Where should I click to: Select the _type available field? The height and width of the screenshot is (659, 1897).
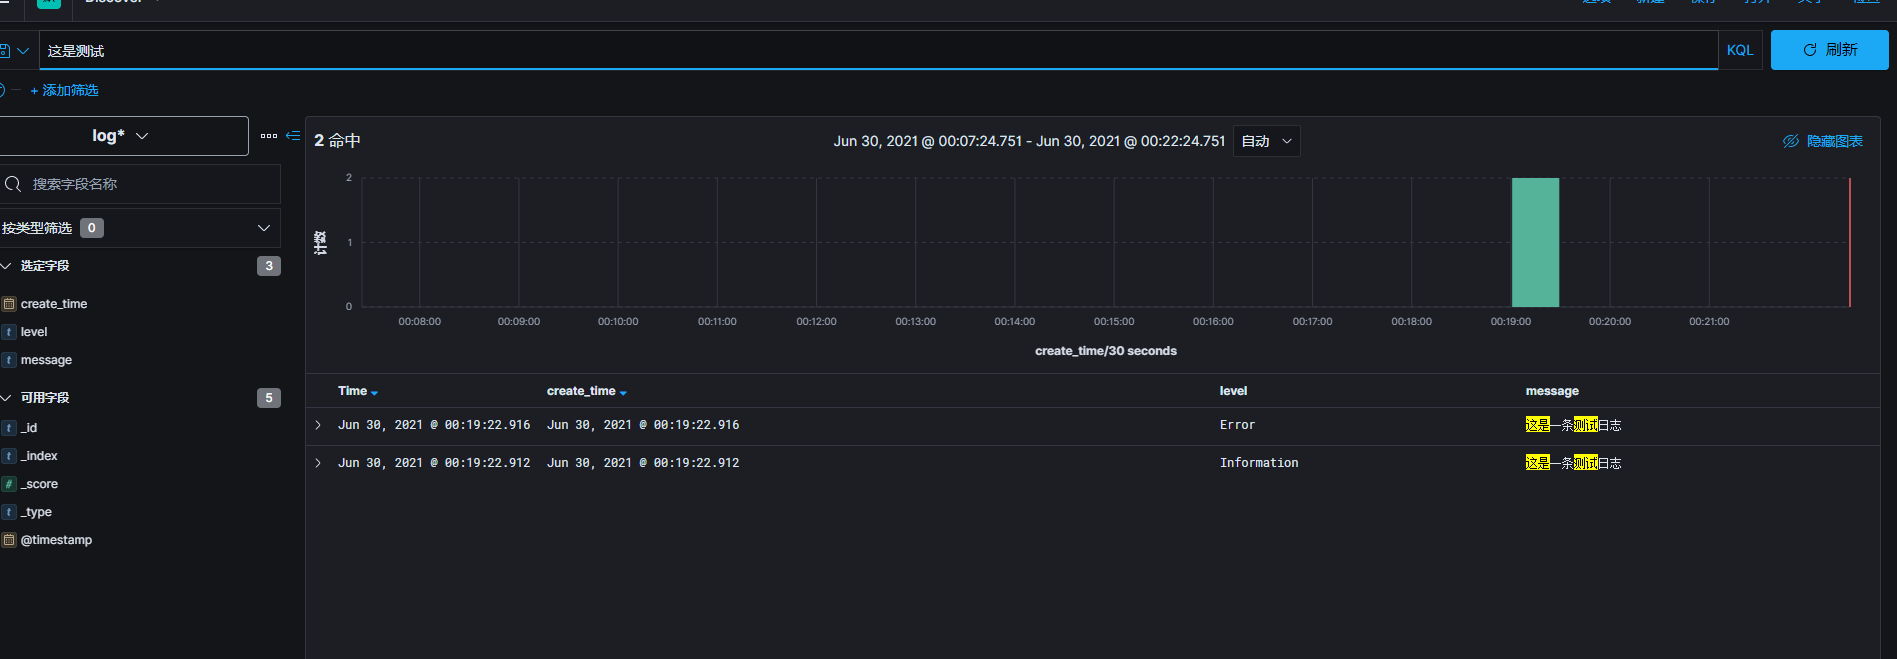pos(36,512)
